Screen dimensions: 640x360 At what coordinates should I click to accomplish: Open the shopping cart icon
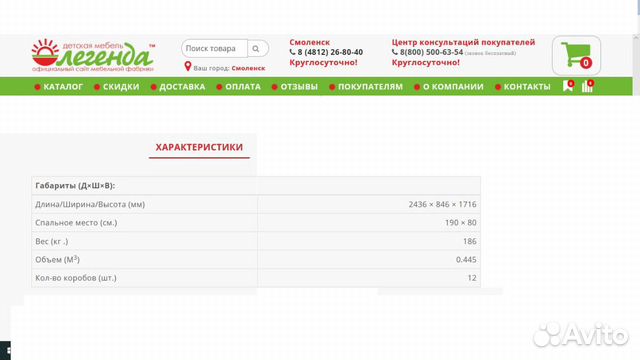(576, 56)
